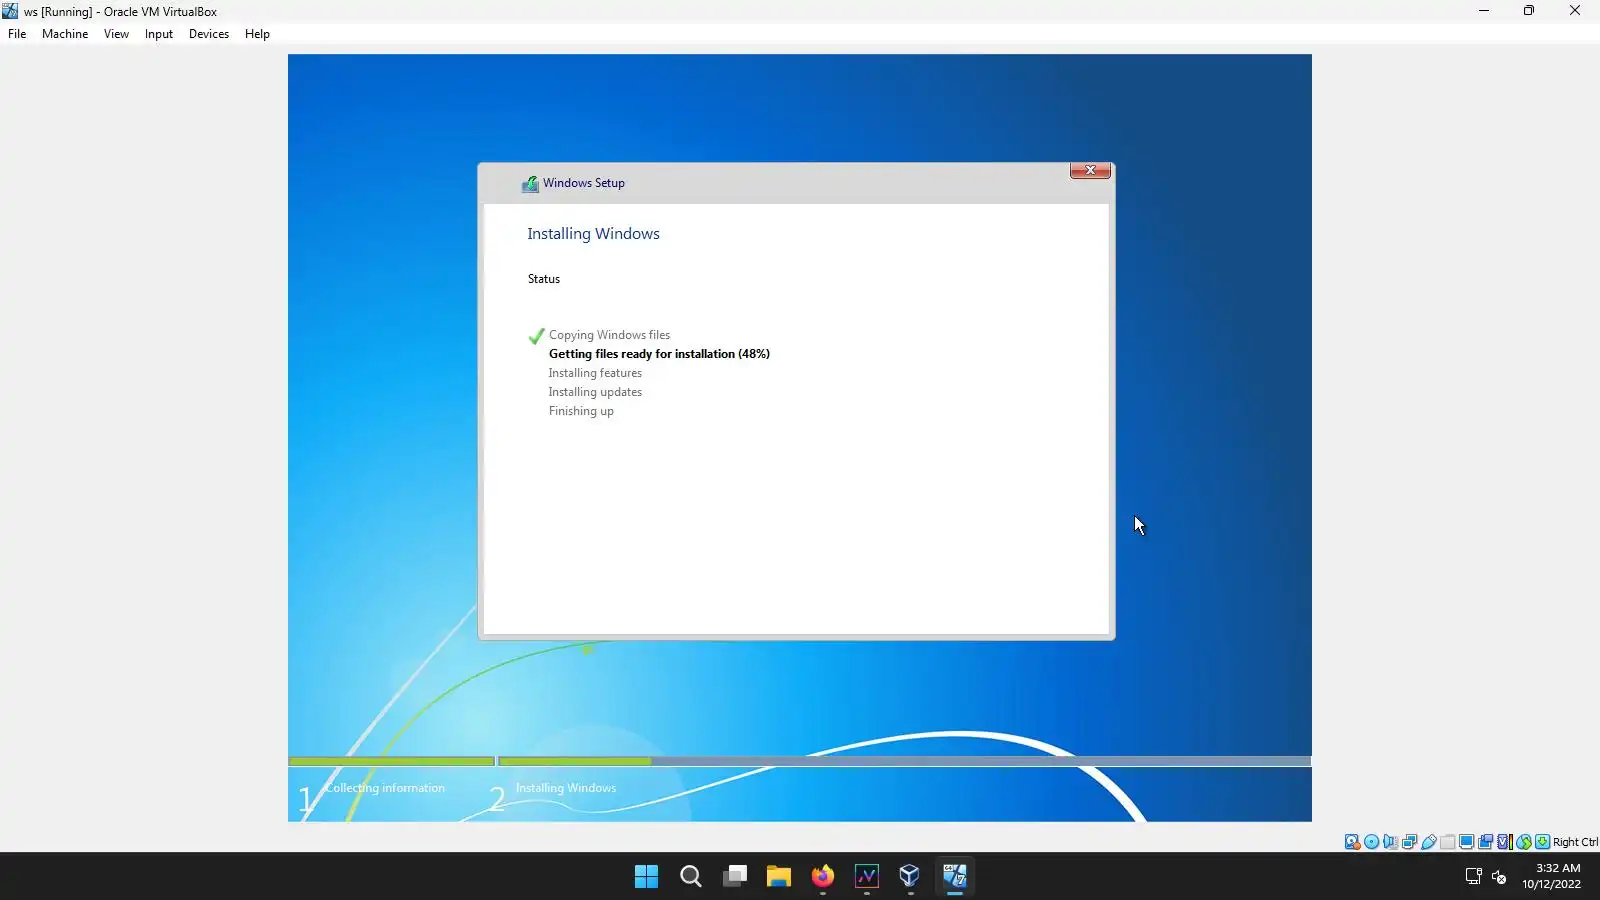This screenshot has width=1600, height=900.
Task: Click the 'Installing Windows' stage 2 label
Action: click(566, 788)
